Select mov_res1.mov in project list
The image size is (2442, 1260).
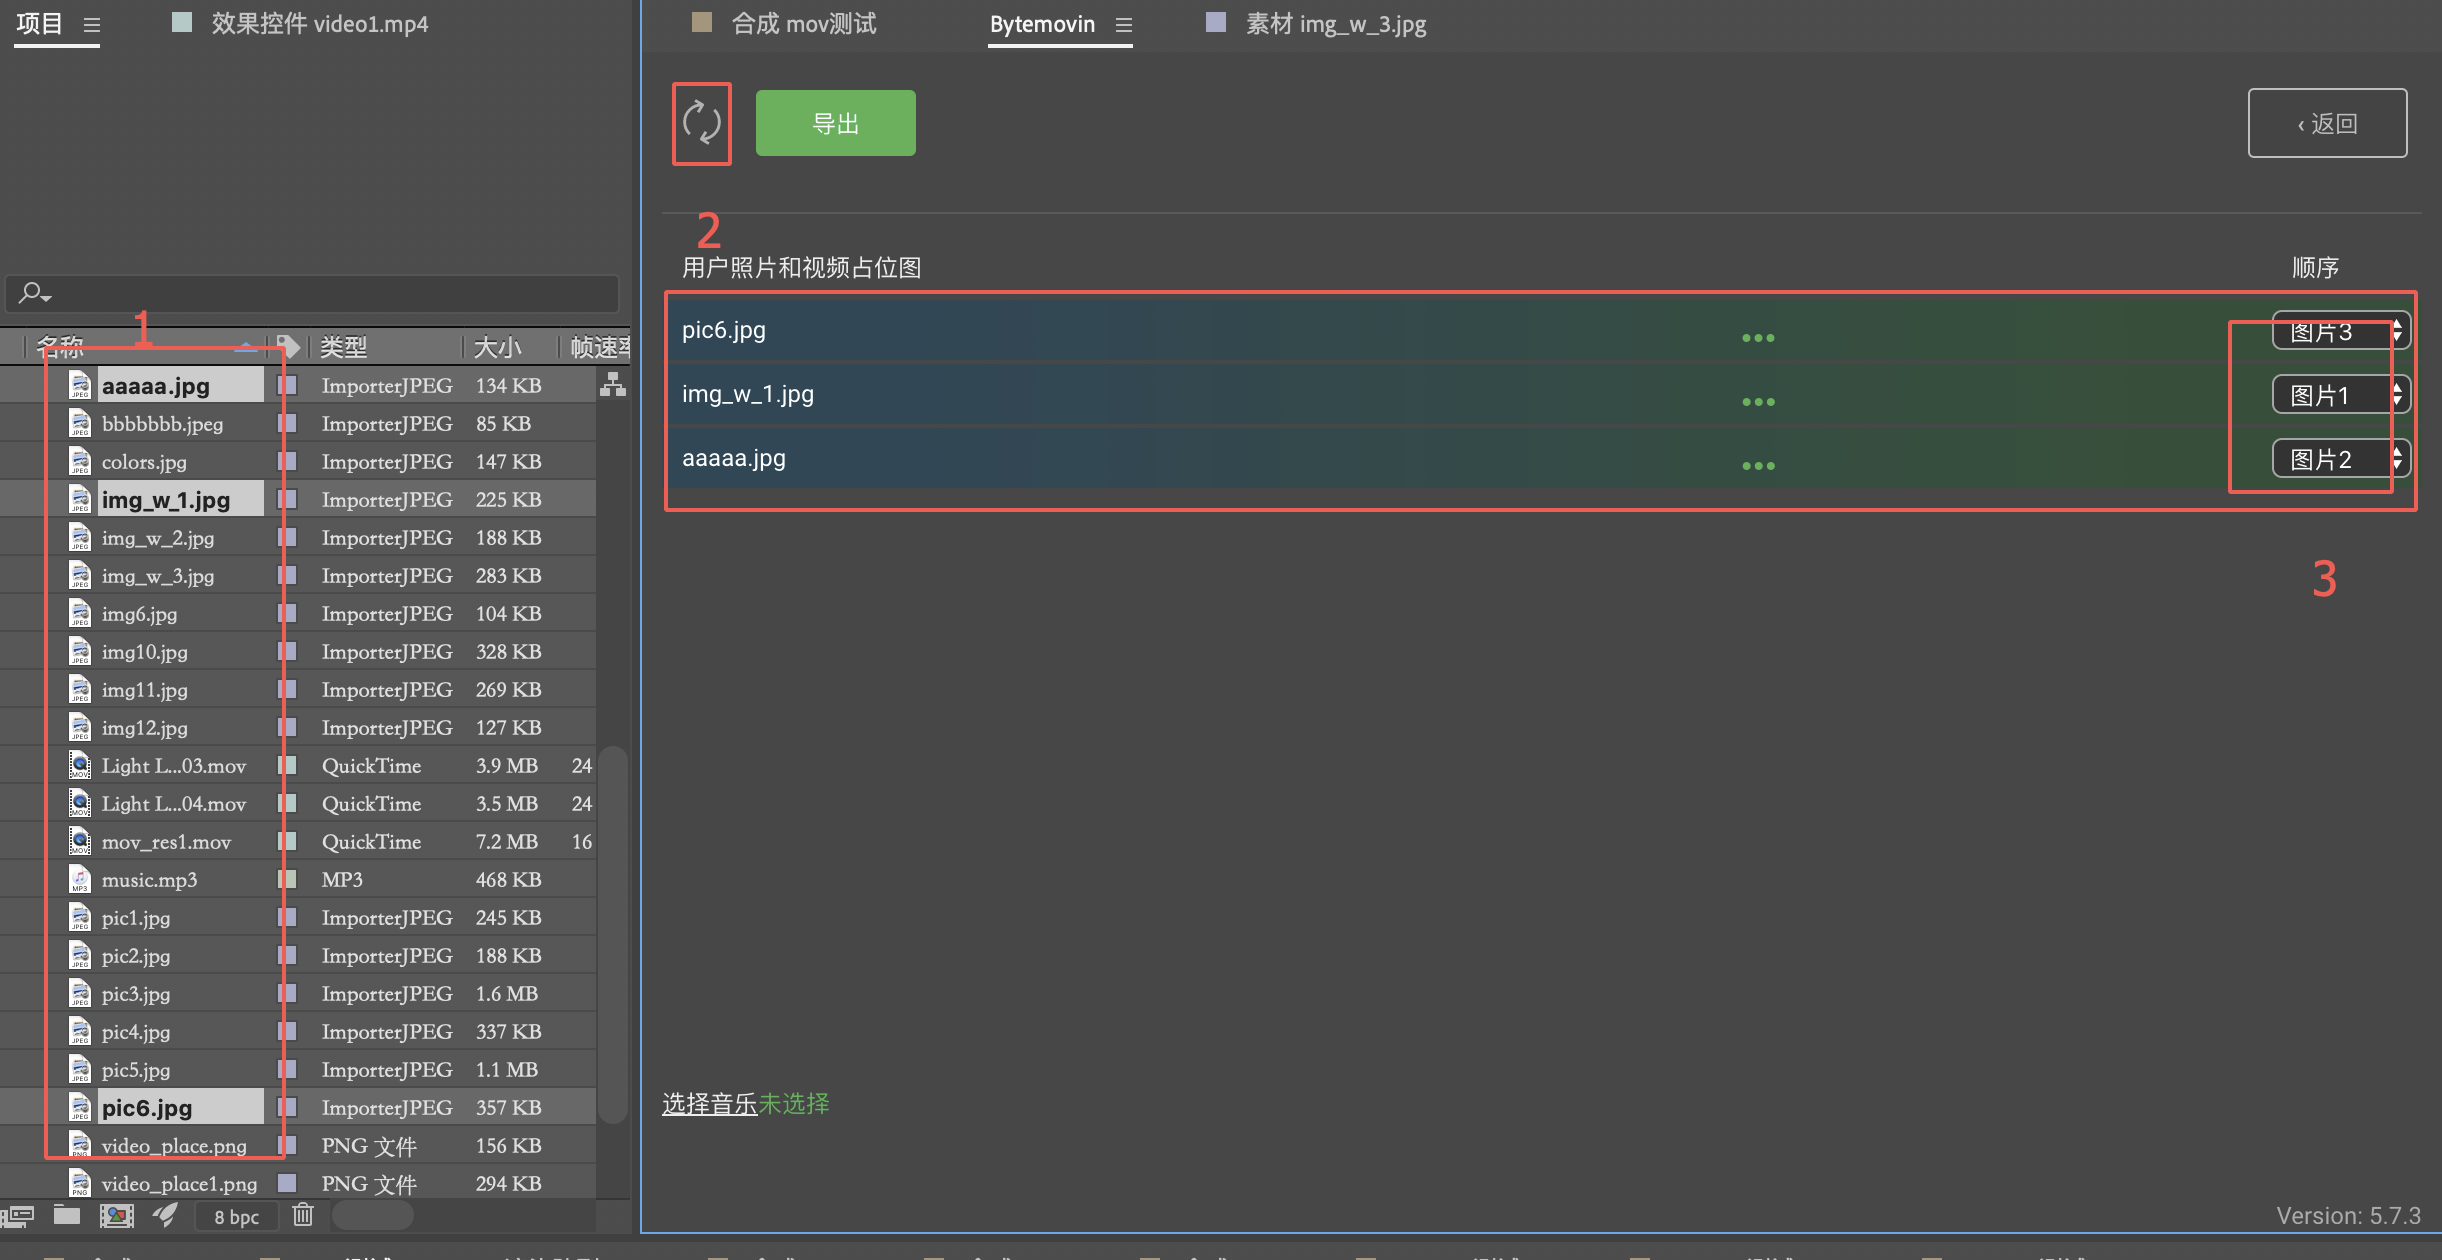coord(166,841)
